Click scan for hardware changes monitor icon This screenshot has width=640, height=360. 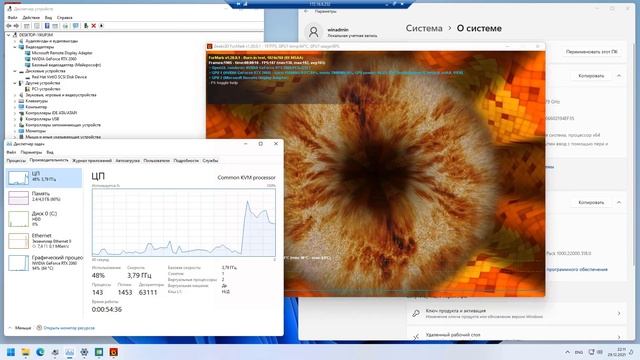pos(76,26)
